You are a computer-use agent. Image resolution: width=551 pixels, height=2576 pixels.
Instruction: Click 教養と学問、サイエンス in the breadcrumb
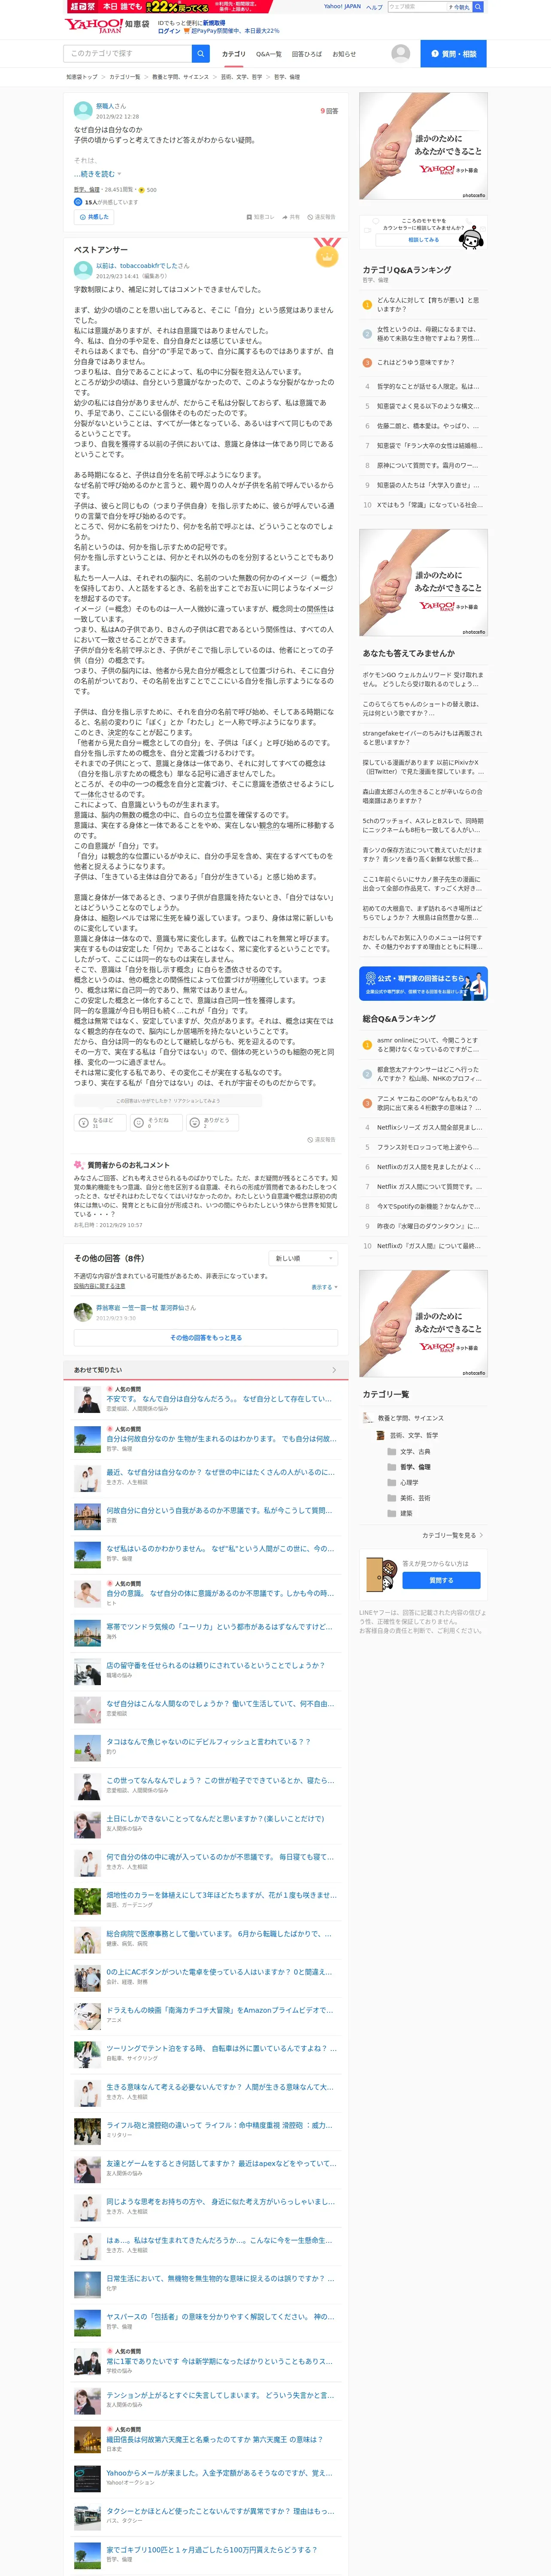(x=181, y=77)
